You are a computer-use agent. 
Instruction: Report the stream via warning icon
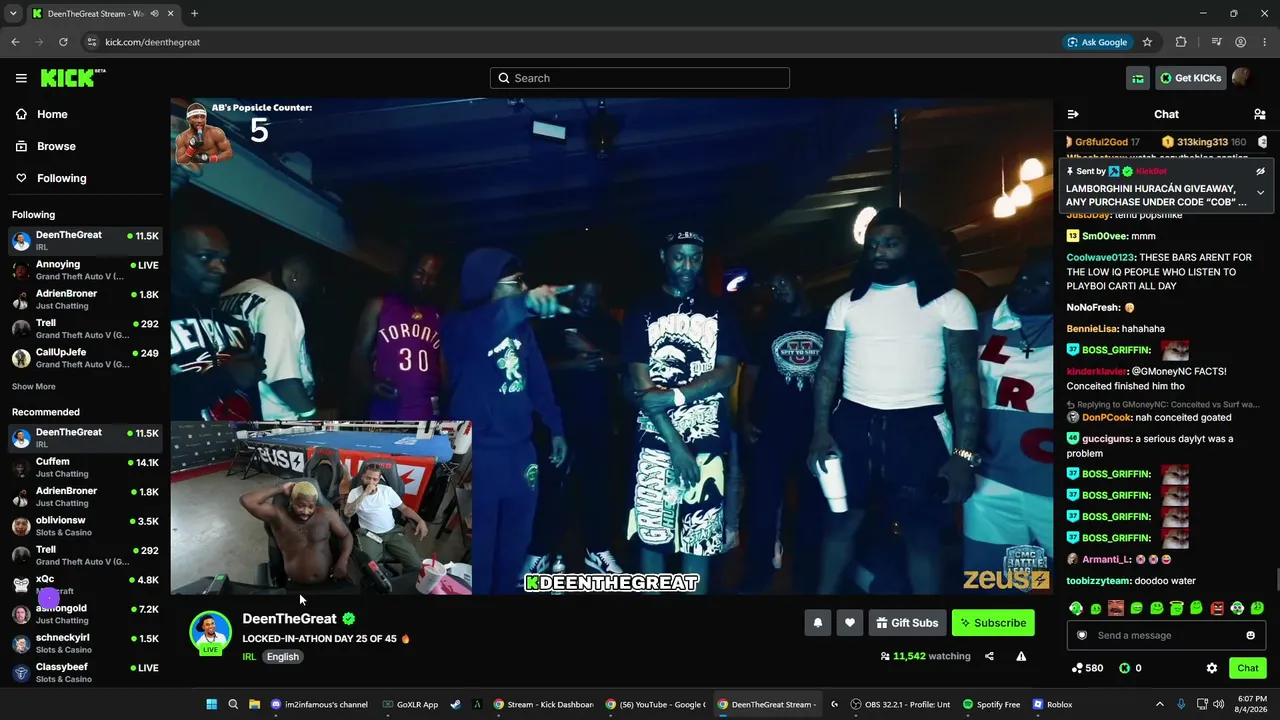[x=1021, y=656]
